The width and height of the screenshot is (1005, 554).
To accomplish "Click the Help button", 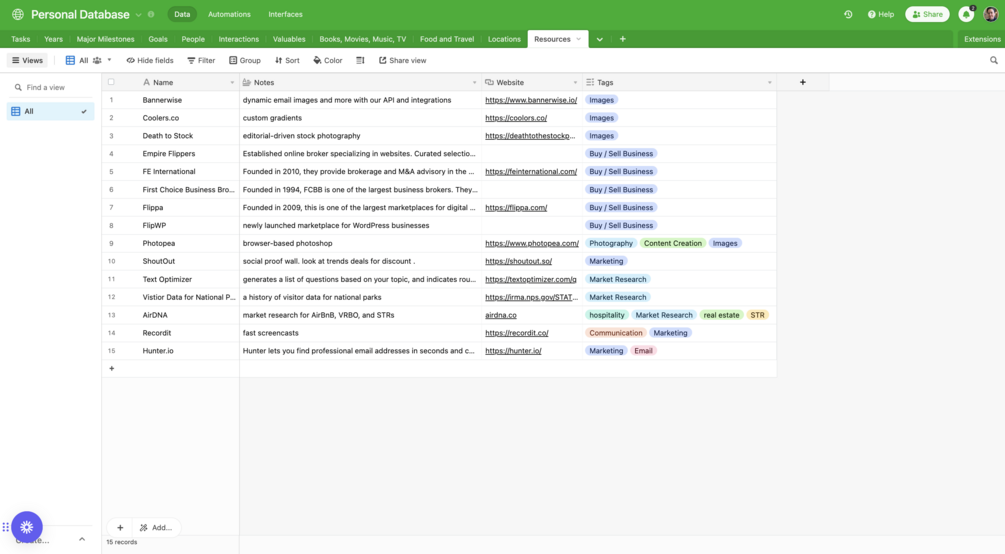I will point(881,14).
